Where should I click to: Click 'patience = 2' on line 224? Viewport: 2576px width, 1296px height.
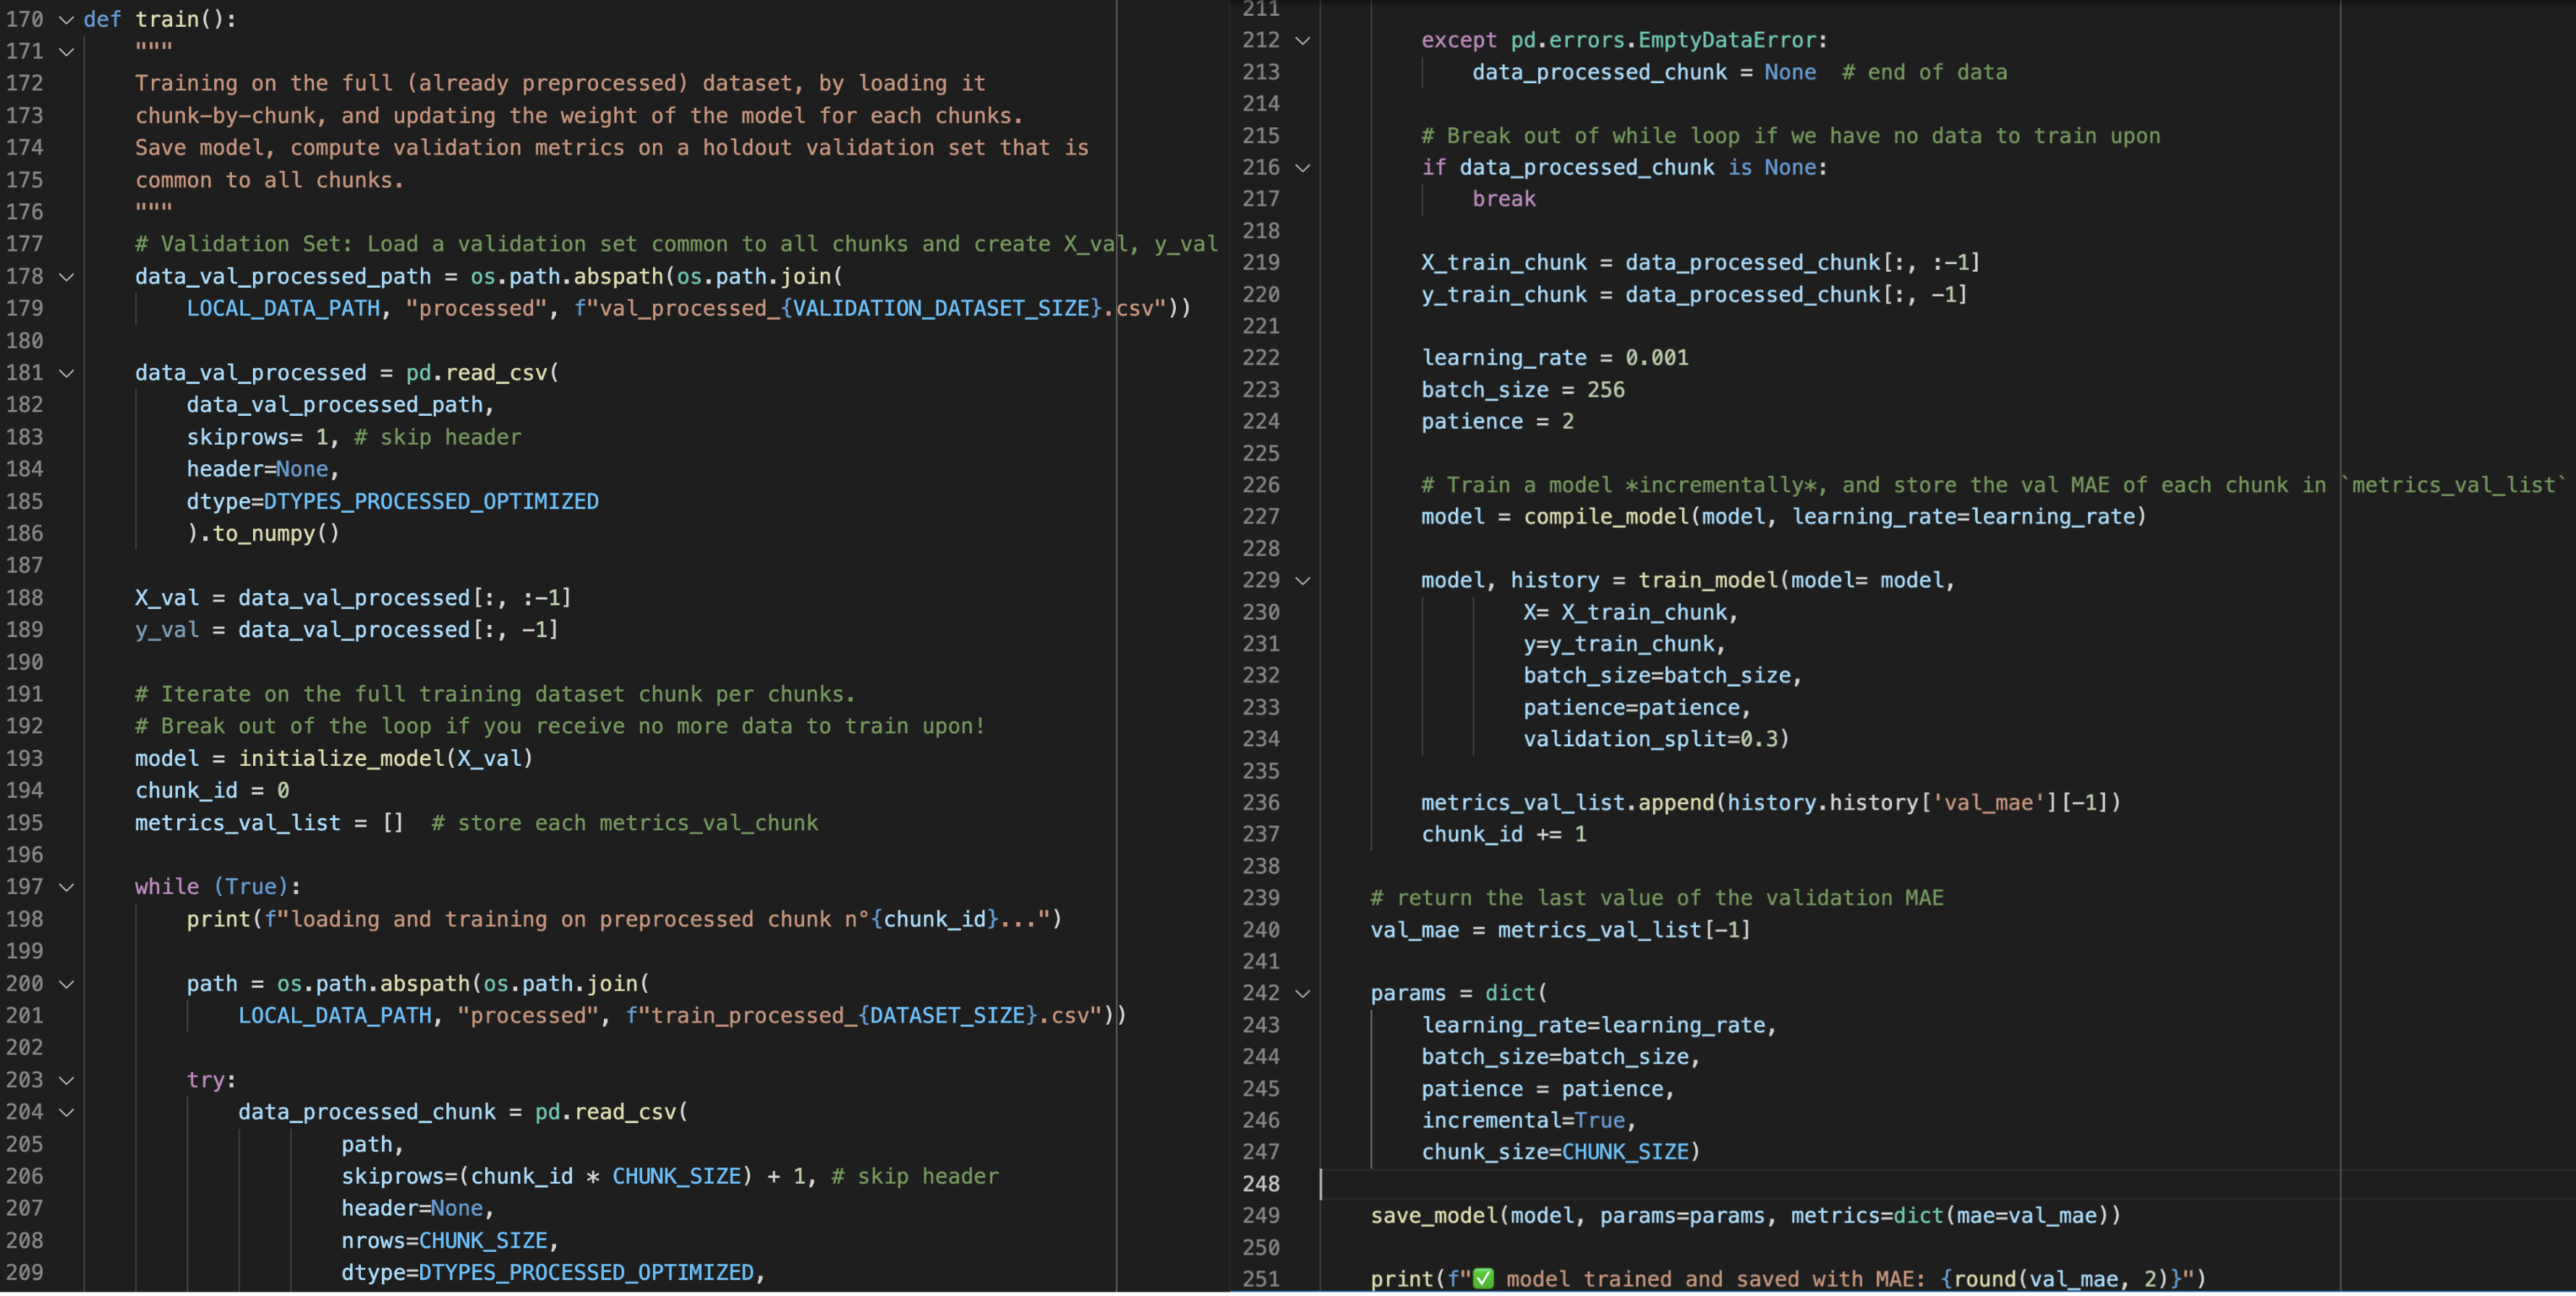tap(1497, 421)
